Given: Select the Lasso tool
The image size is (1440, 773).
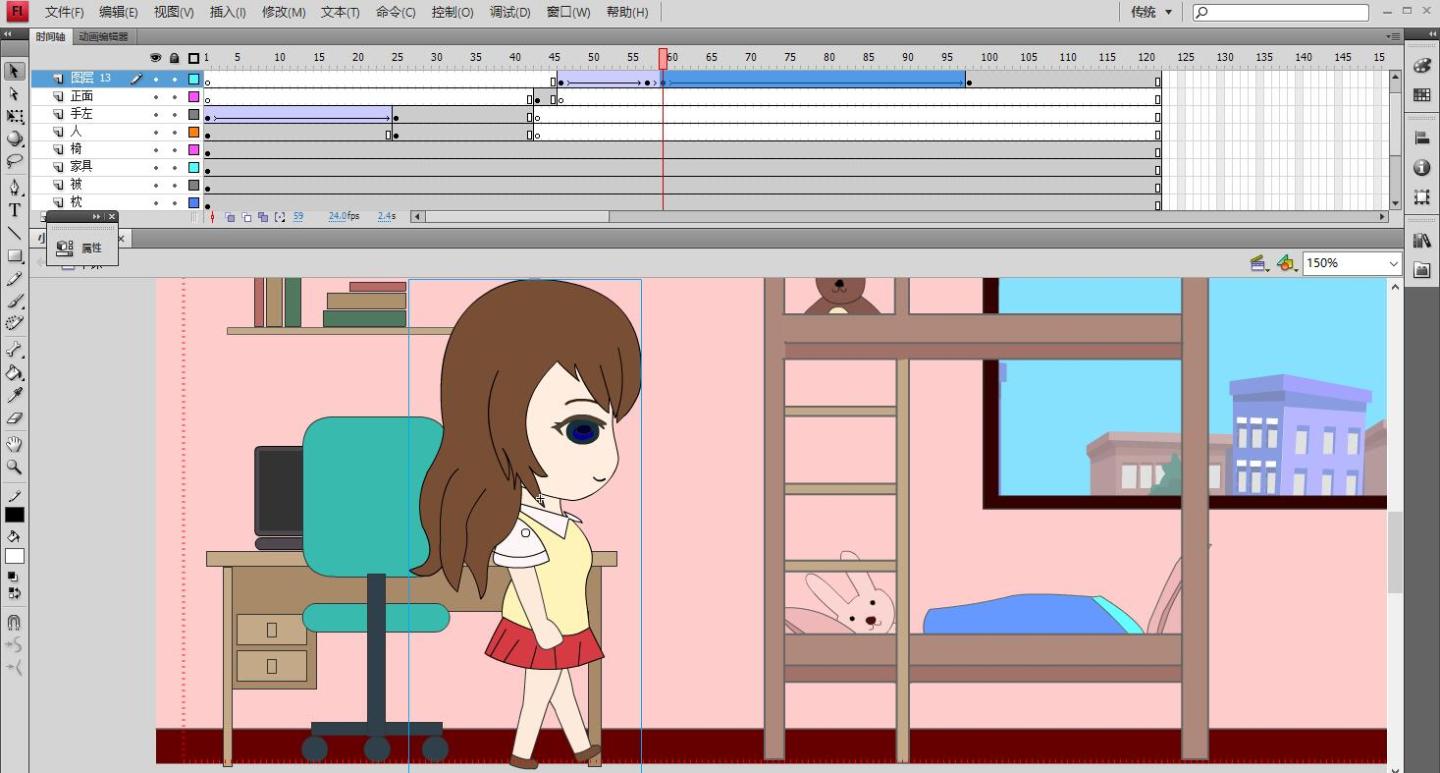Looking at the screenshot, I should tap(14, 161).
